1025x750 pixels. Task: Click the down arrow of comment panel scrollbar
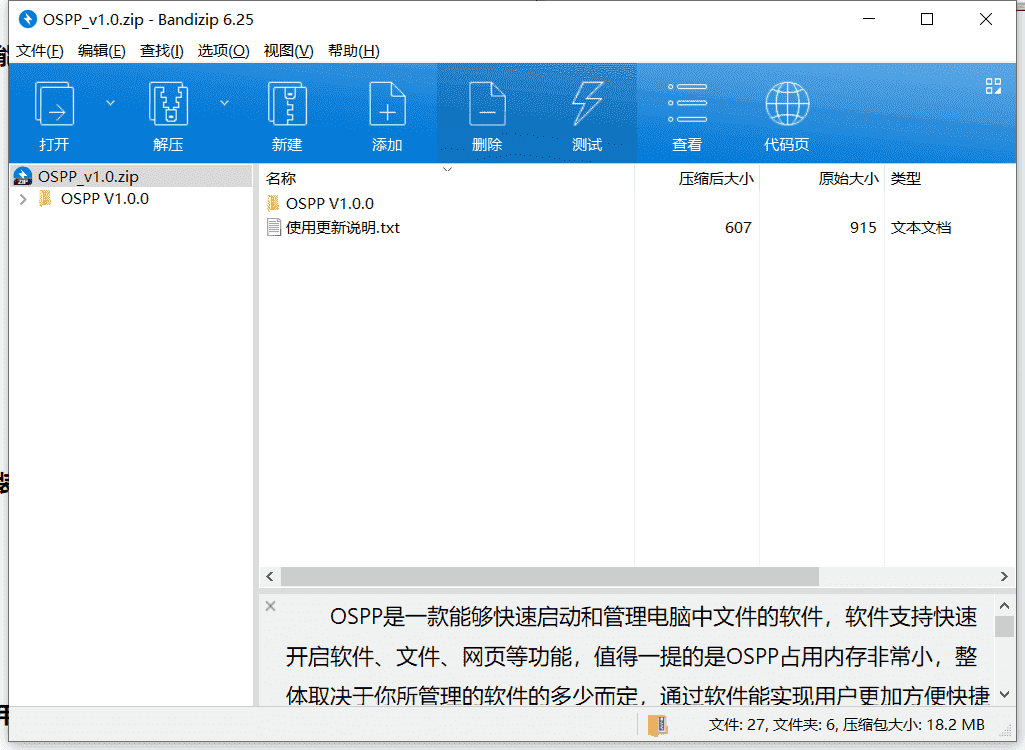tap(1005, 694)
